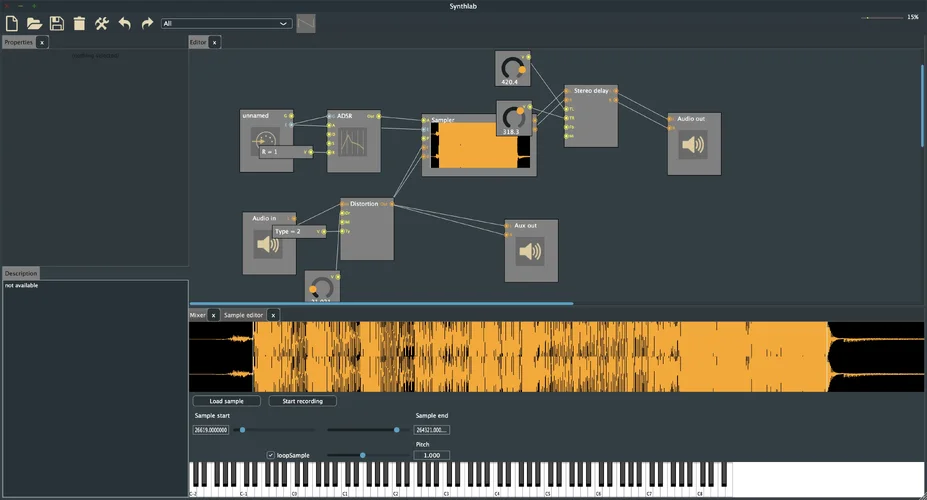This screenshot has height=500, width=927.
Task: Open settings with the wrench and screwdriver icon
Action: point(102,24)
